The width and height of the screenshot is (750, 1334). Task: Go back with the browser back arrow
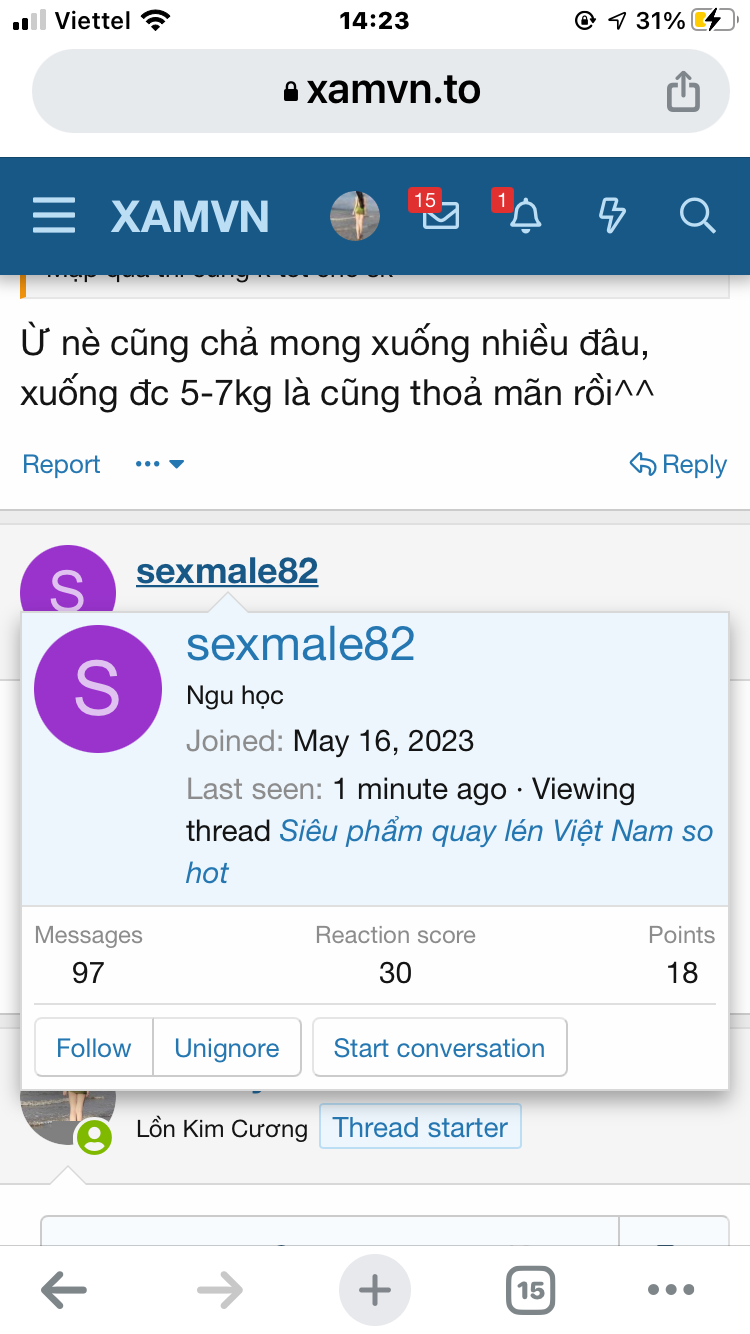(64, 1290)
